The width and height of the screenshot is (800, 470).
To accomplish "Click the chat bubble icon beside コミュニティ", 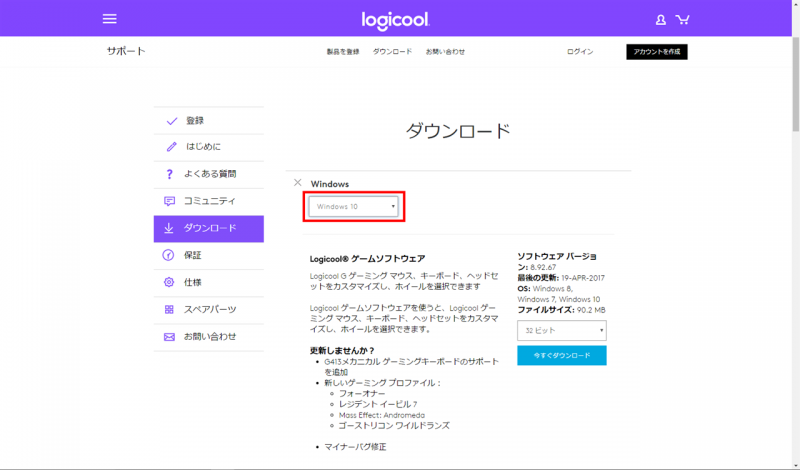I will pyautogui.click(x=169, y=201).
